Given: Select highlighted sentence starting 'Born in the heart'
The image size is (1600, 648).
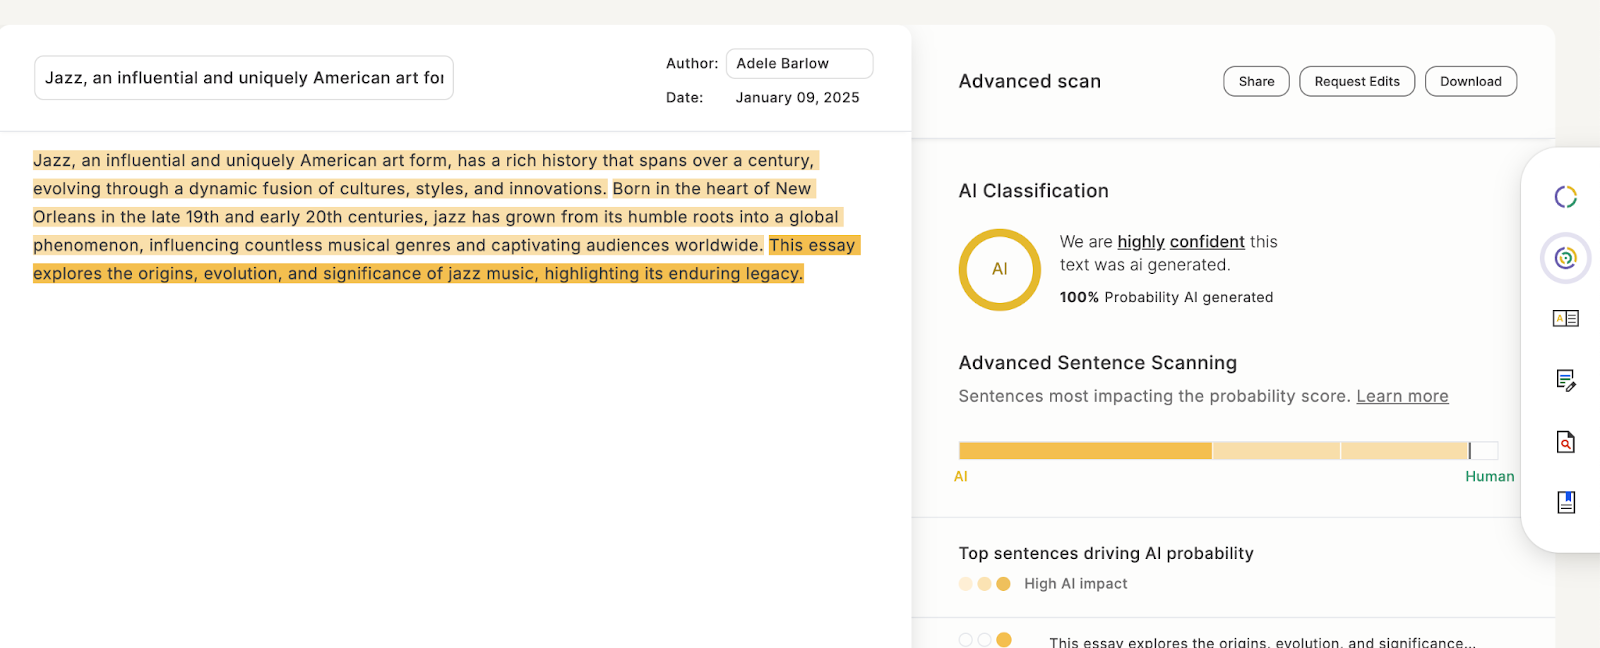Looking at the screenshot, I should 438,217.
